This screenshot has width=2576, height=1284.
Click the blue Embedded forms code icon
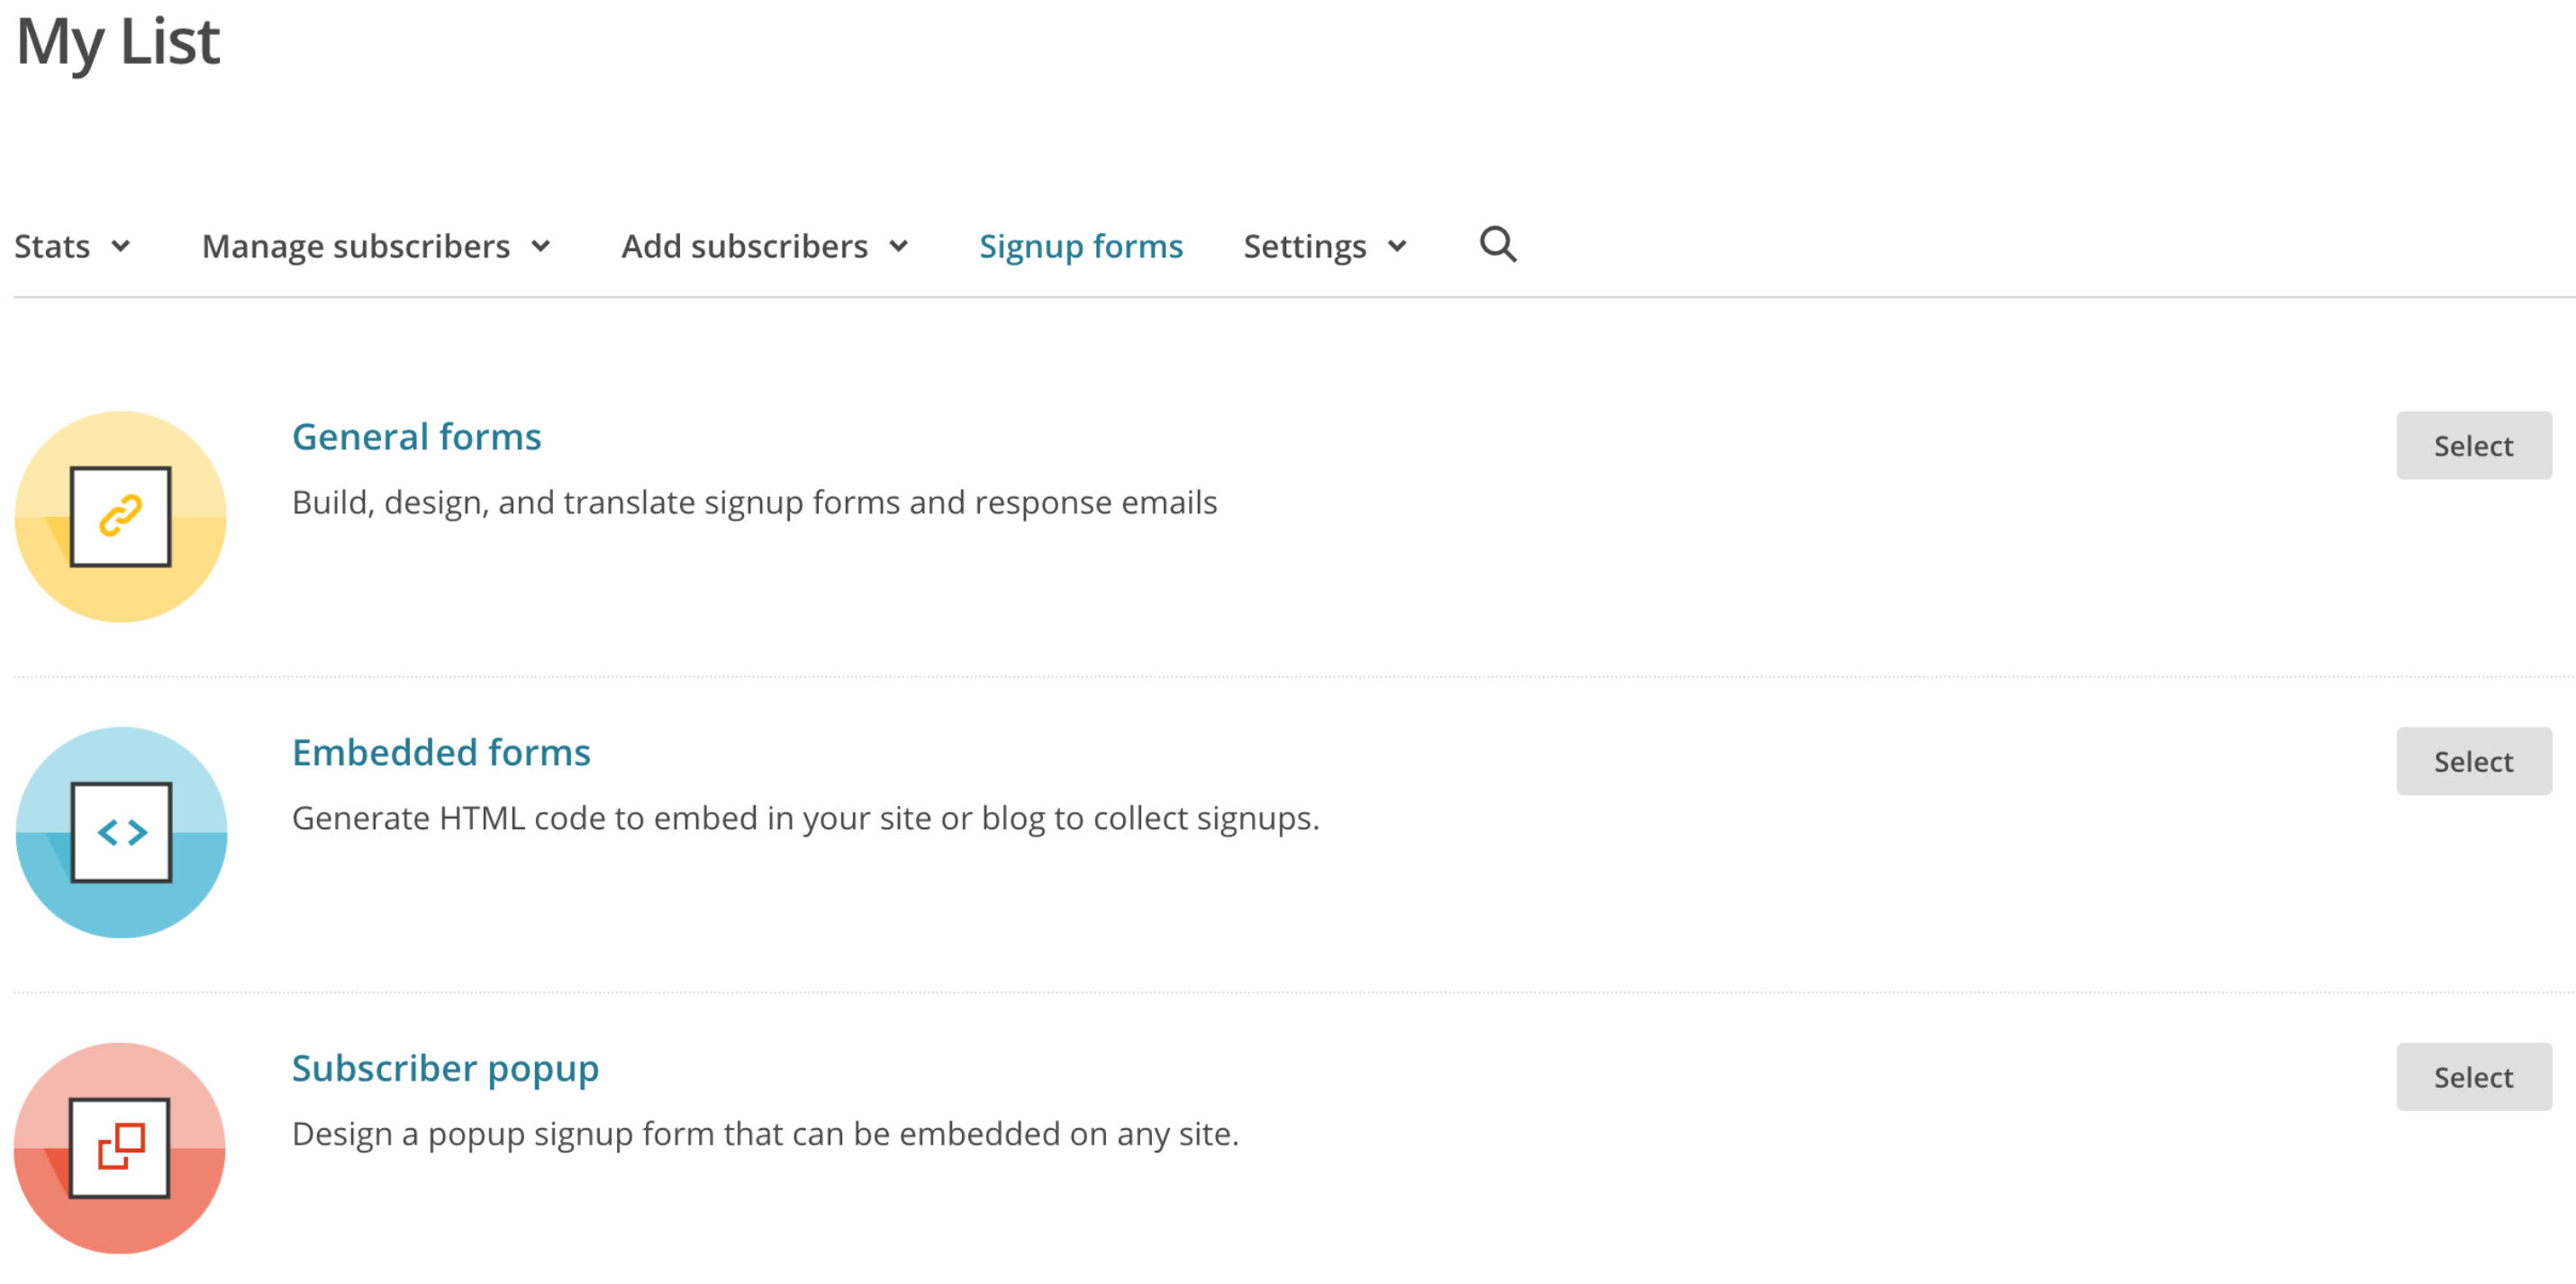[121, 832]
